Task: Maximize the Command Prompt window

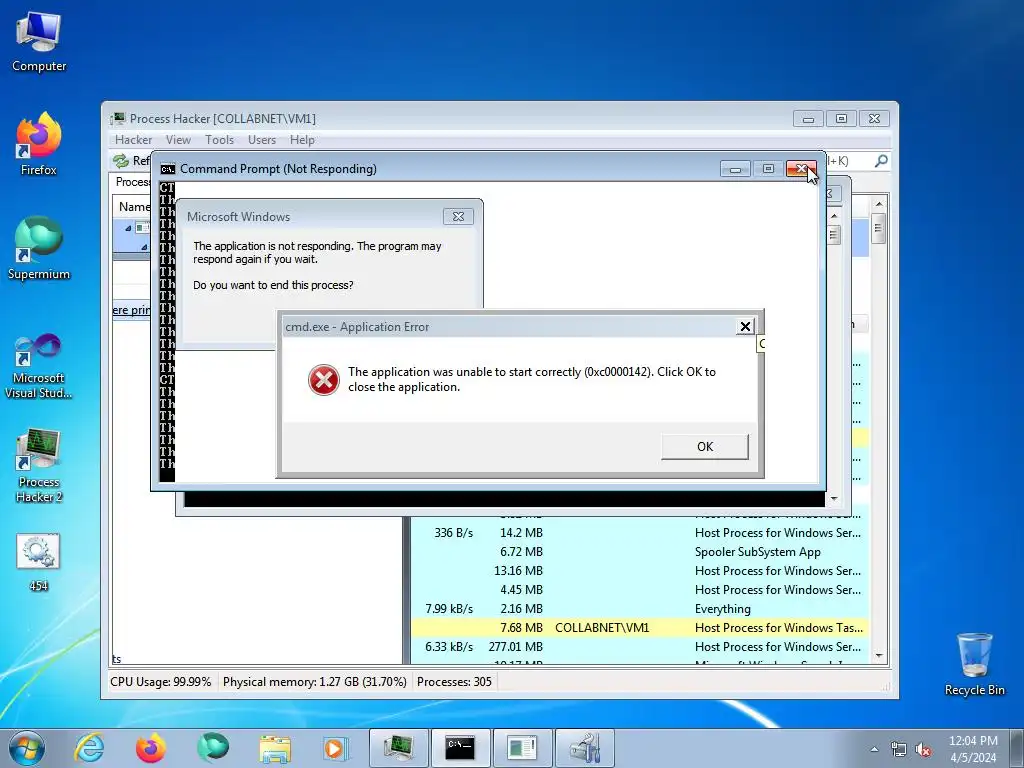Action: [768, 169]
